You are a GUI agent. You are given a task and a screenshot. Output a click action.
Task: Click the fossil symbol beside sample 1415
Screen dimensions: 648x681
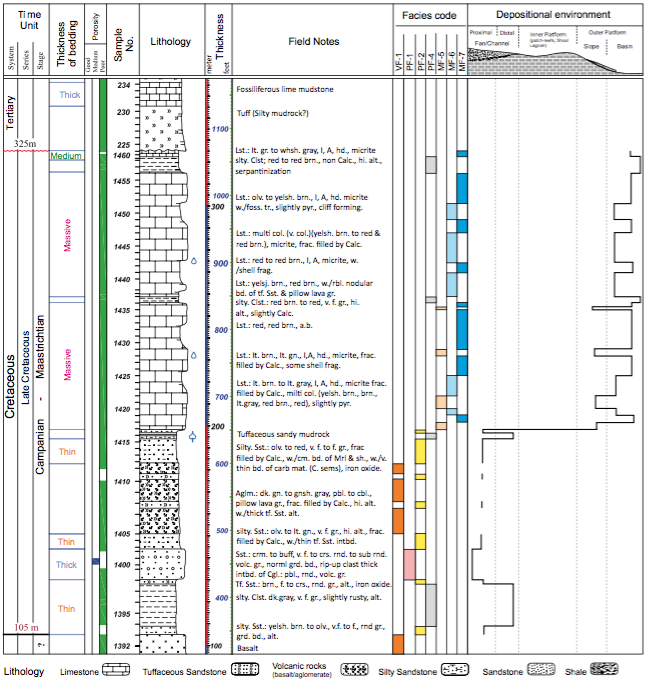(x=193, y=437)
